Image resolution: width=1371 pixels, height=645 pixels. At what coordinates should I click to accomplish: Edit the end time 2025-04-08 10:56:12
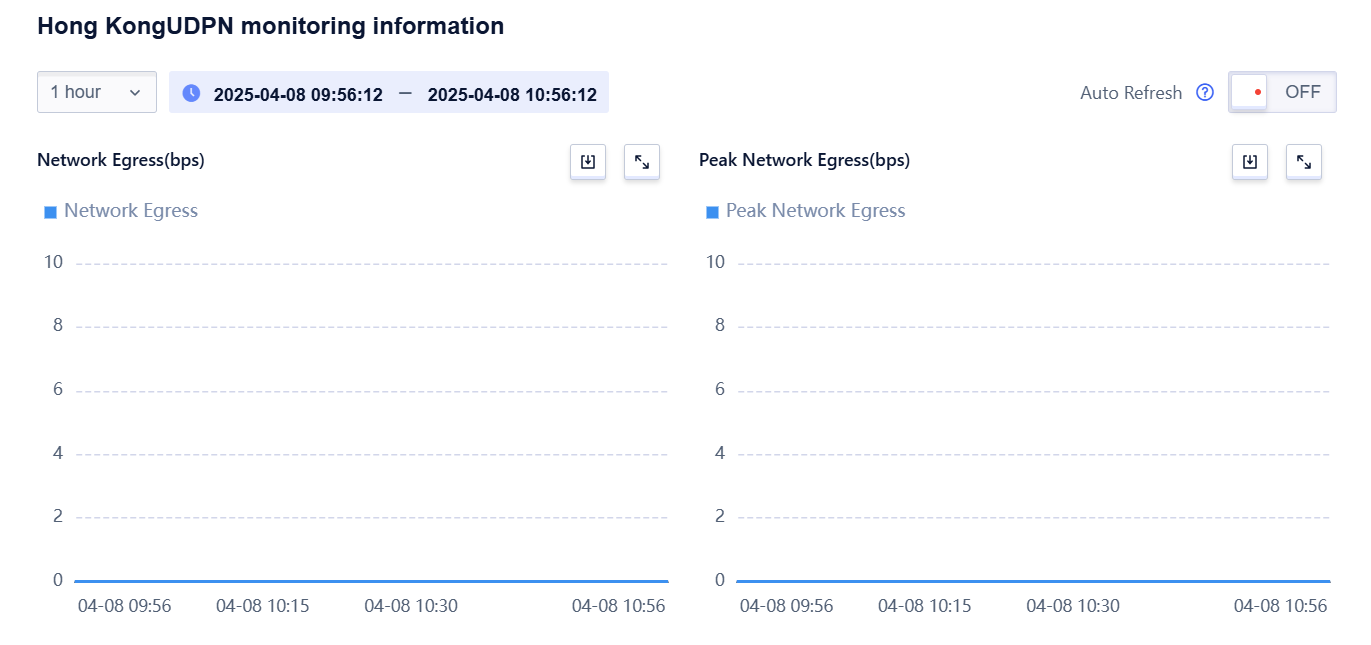coord(512,95)
